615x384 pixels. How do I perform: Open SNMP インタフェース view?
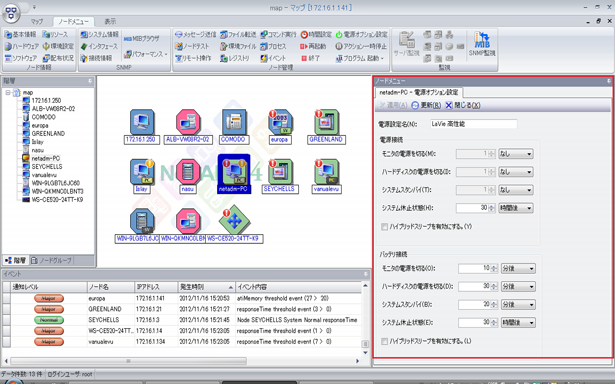(x=99, y=46)
